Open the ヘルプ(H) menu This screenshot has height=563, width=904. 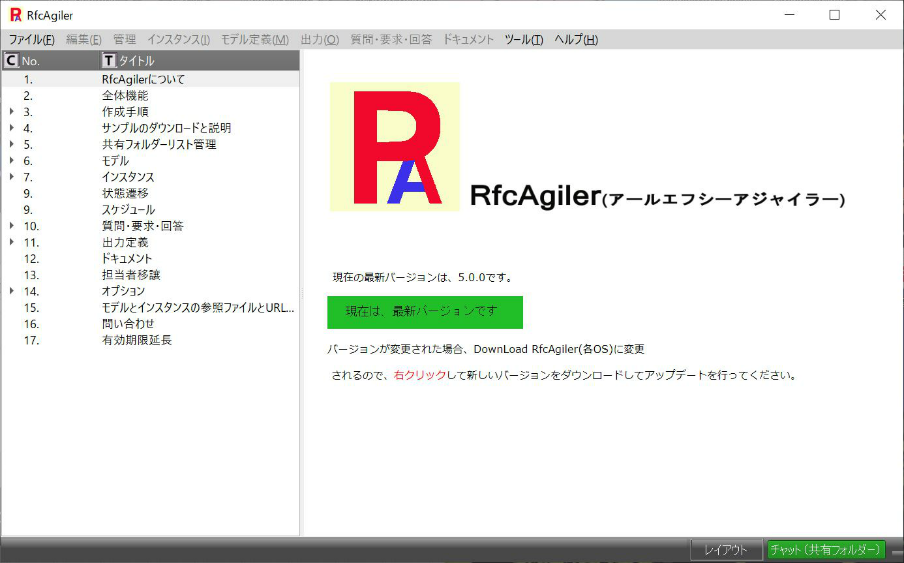(x=576, y=39)
